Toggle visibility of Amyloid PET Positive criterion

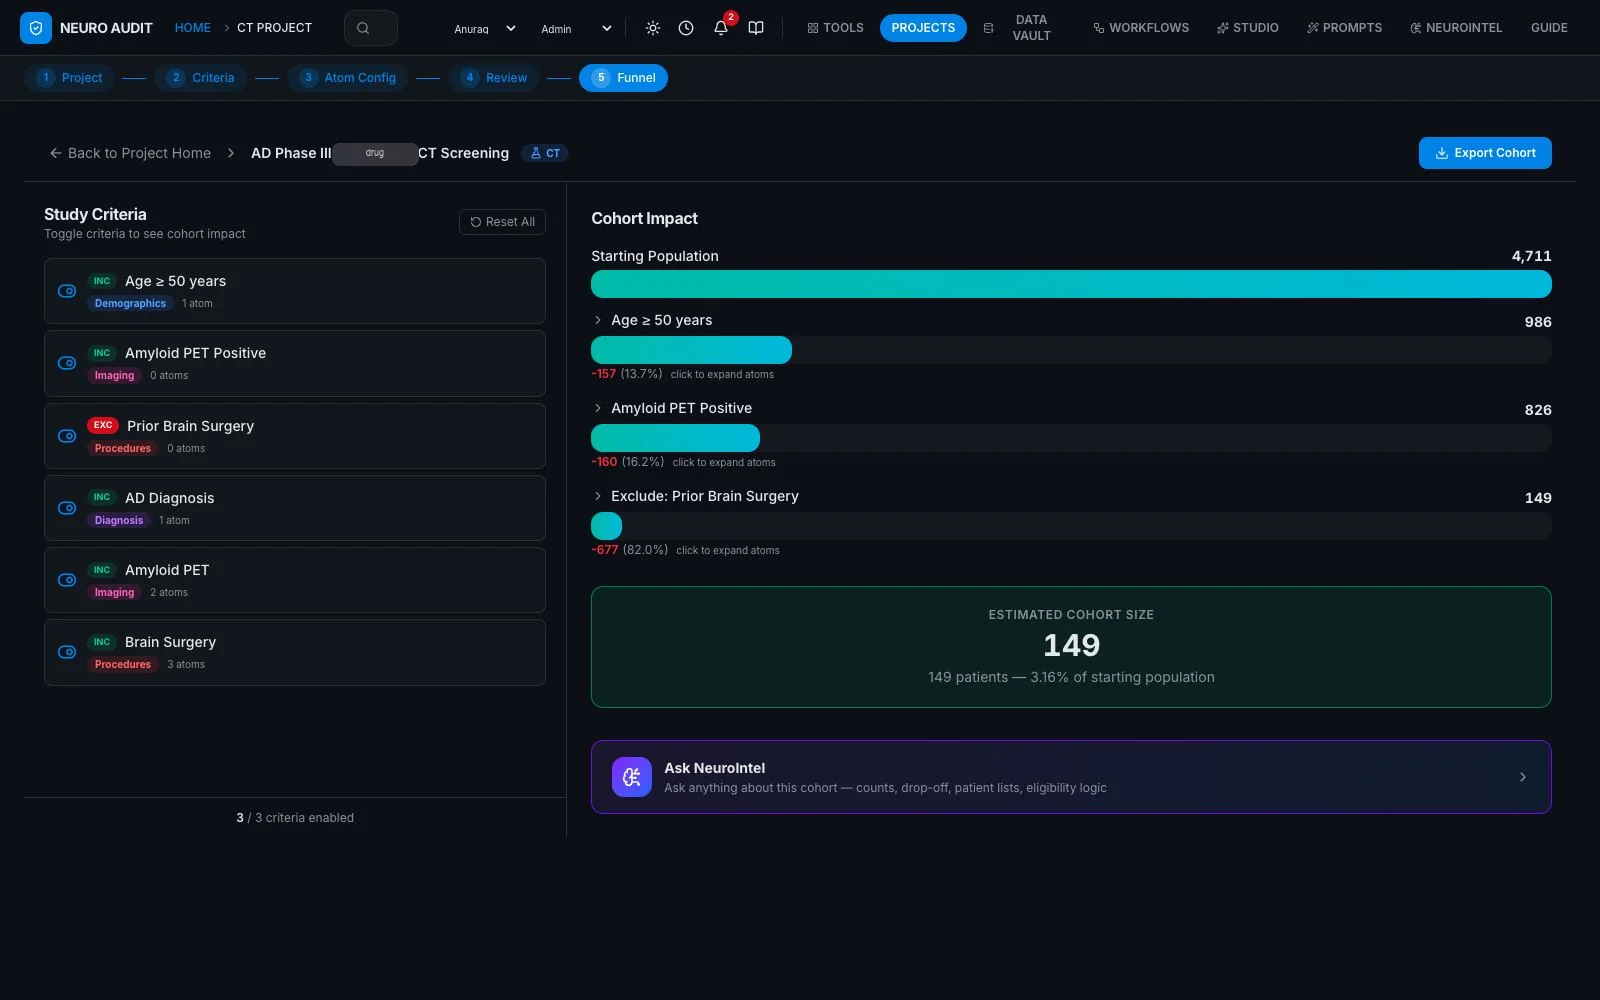tap(67, 363)
